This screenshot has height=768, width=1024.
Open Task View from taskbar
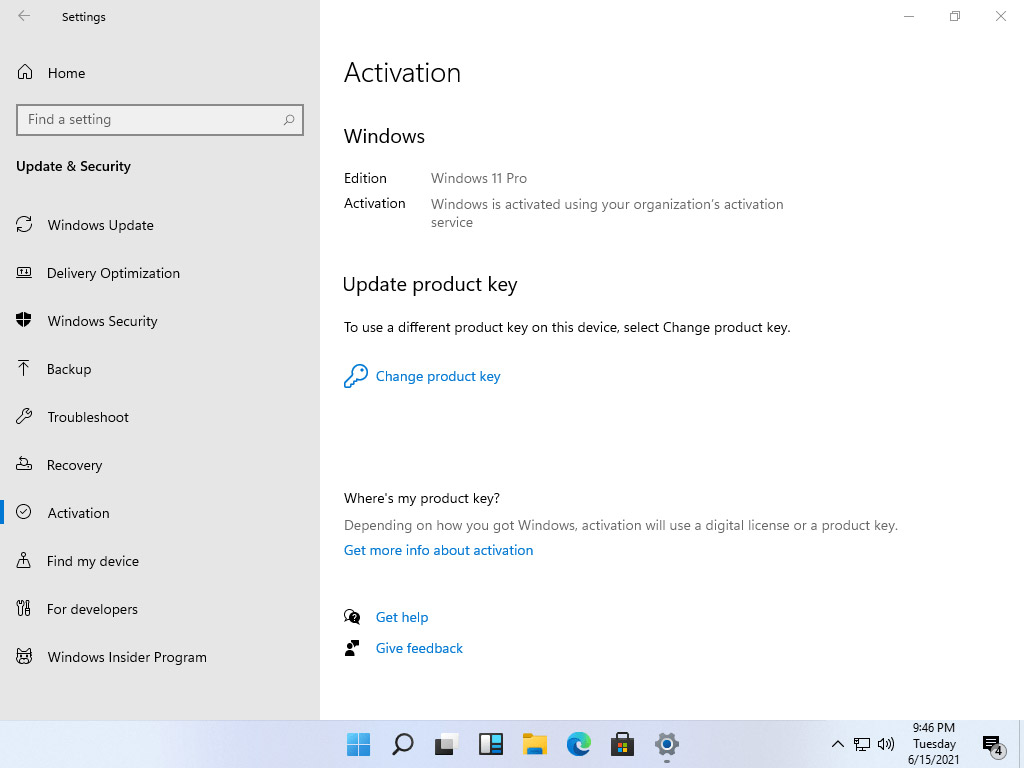pos(447,744)
